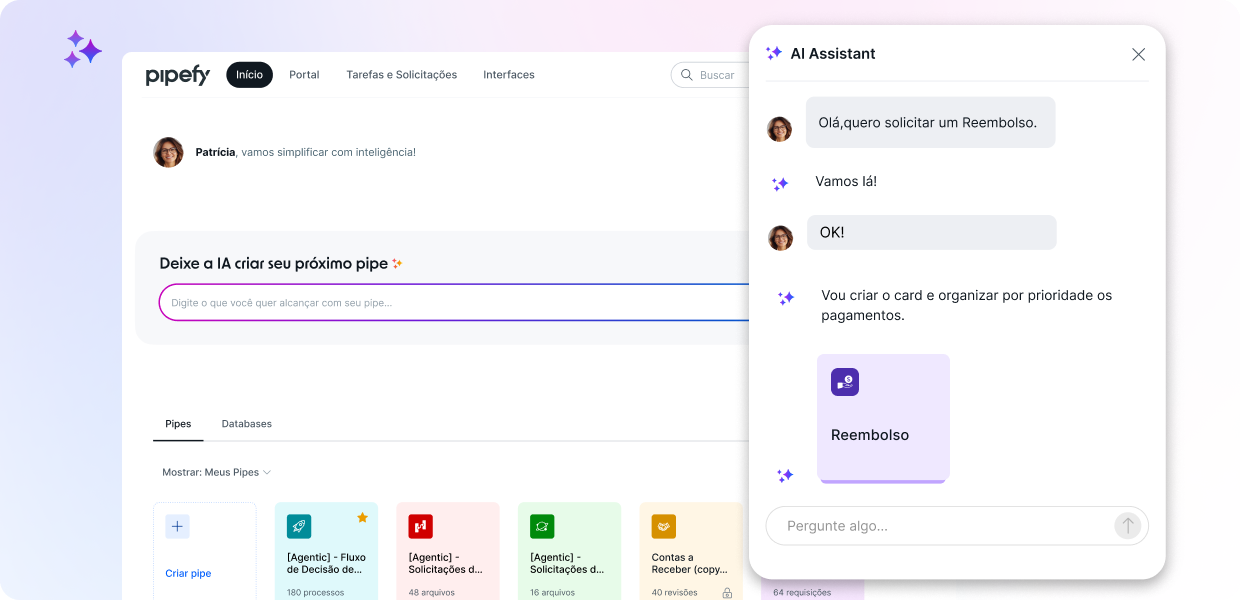The image size is (1240, 600).
Task: Click the Pergunte algo chat input
Action: [x=940, y=526]
